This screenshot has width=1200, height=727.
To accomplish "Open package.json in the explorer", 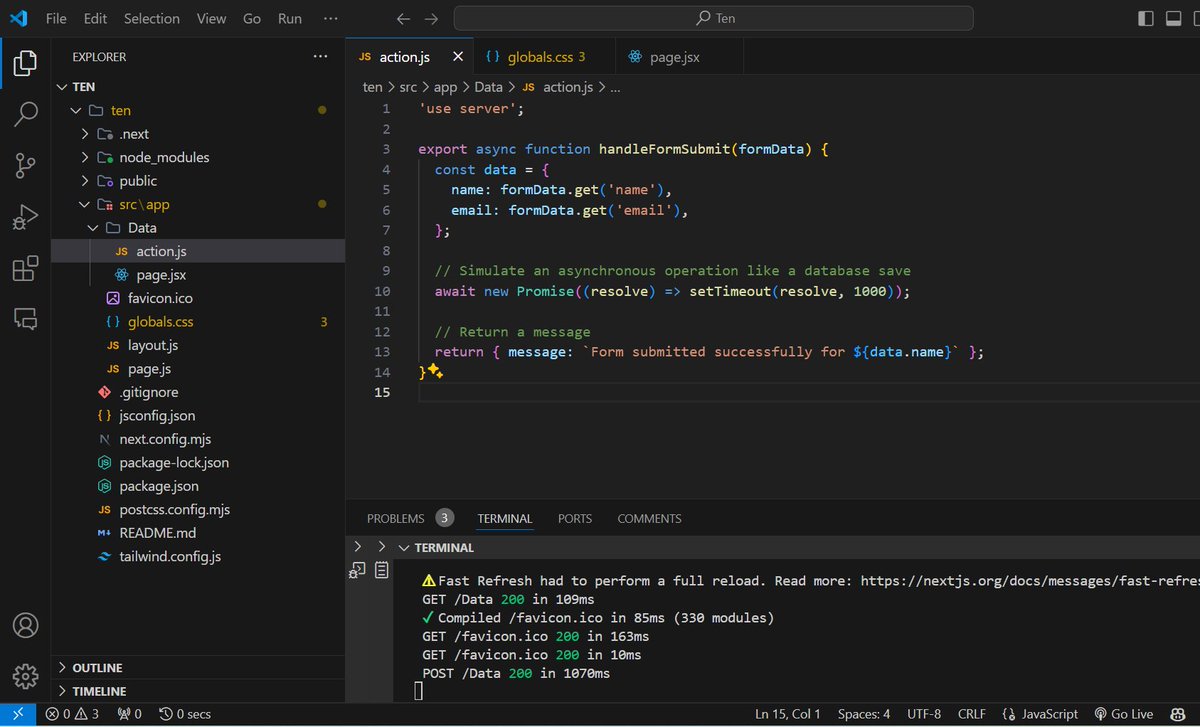I will pyautogui.click(x=159, y=486).
